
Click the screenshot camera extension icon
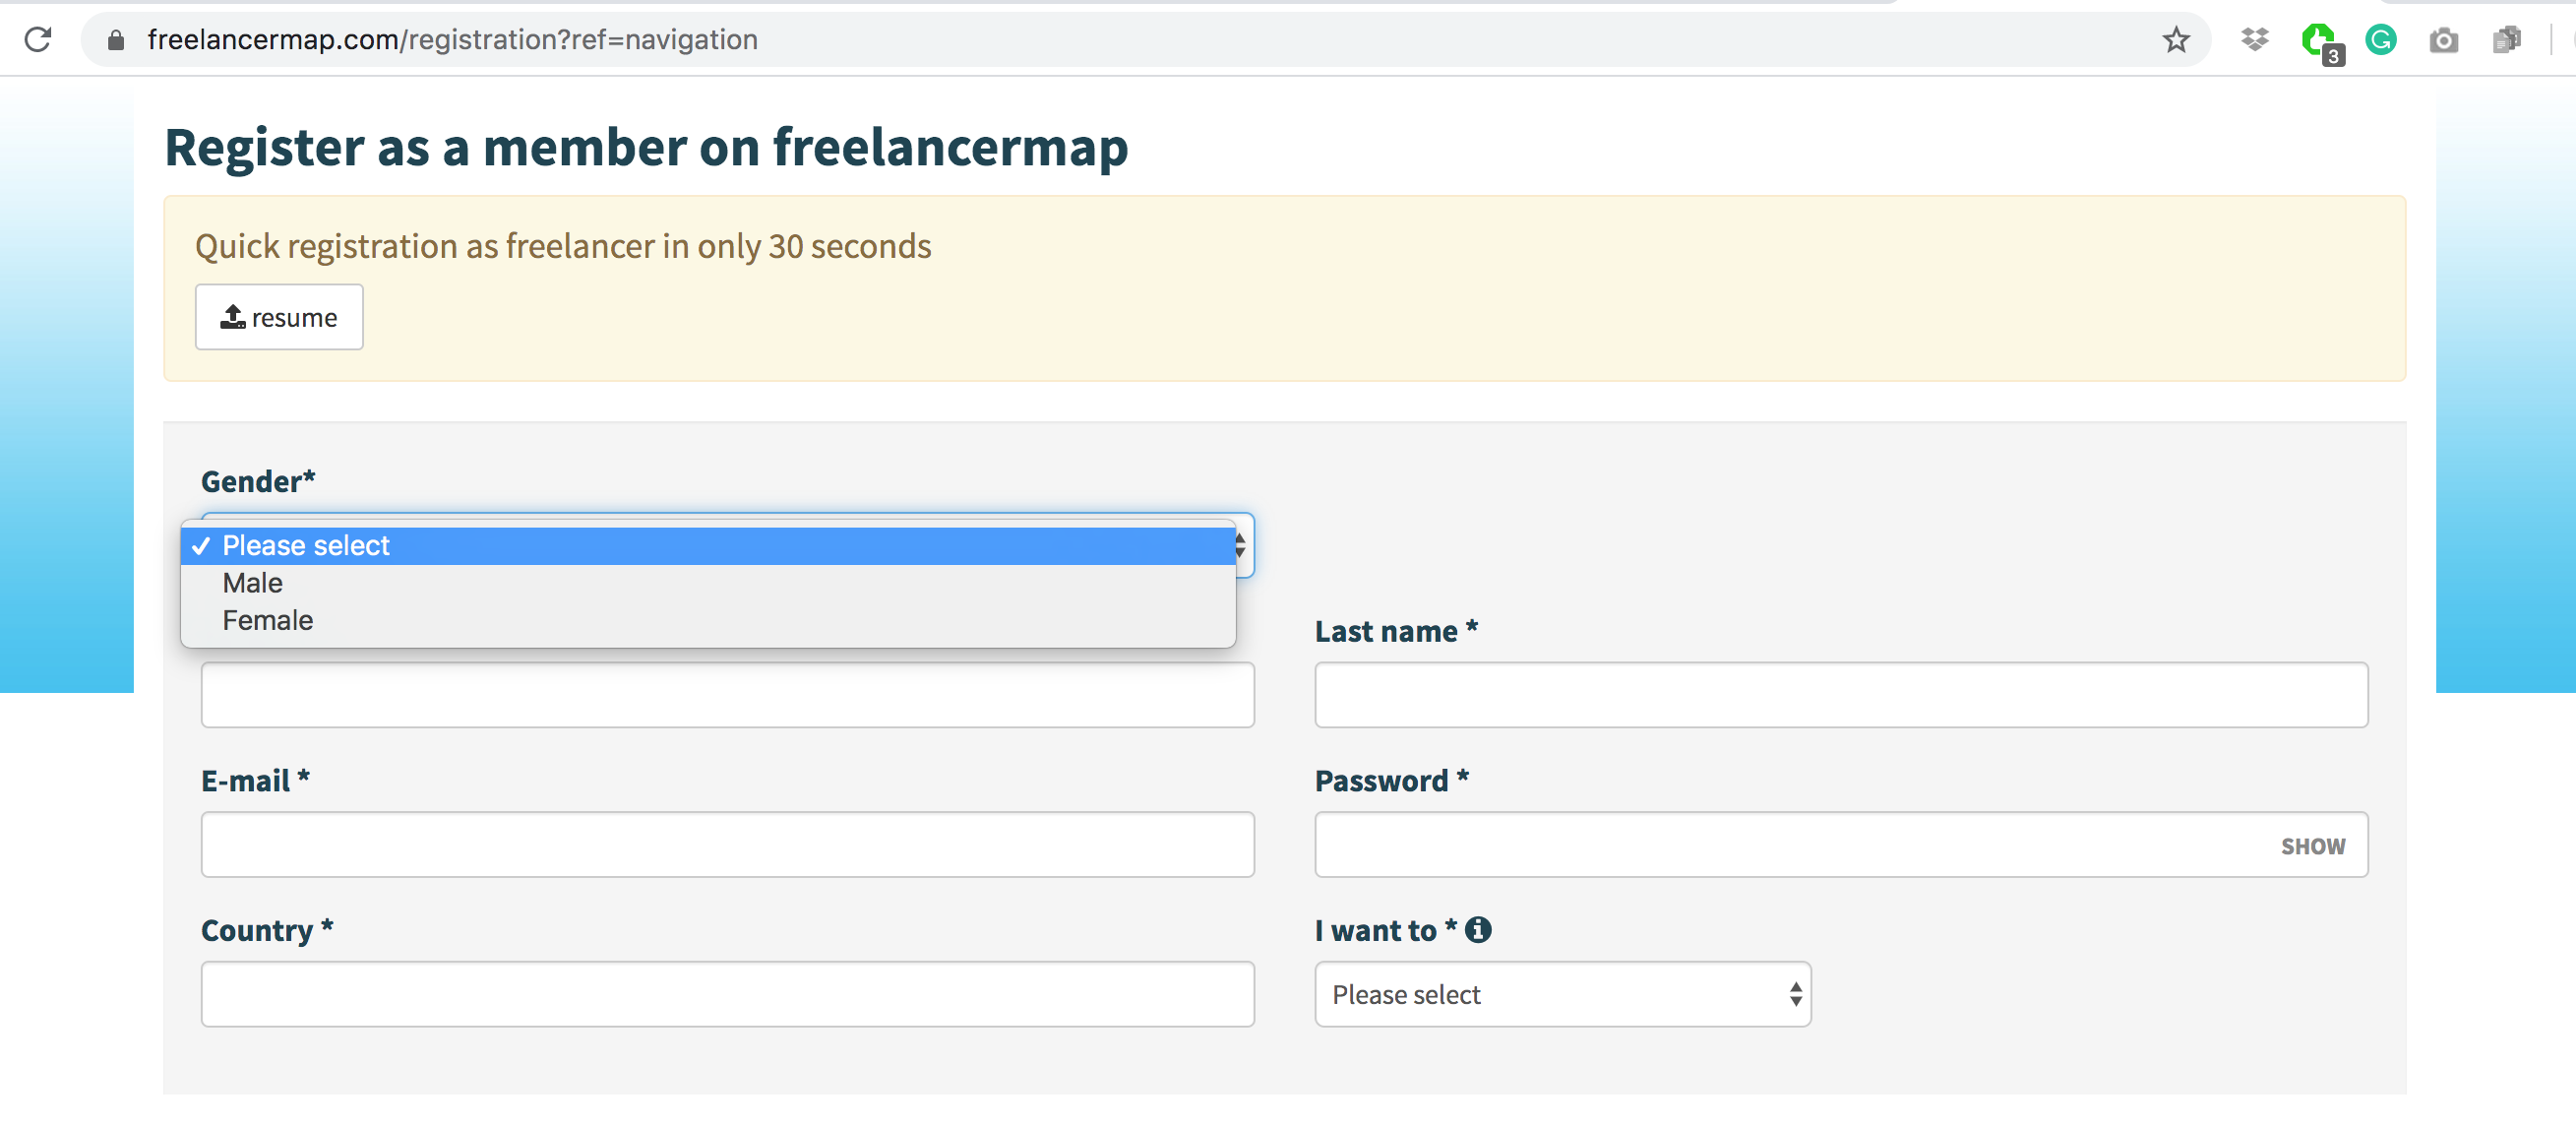(2444, 39)
